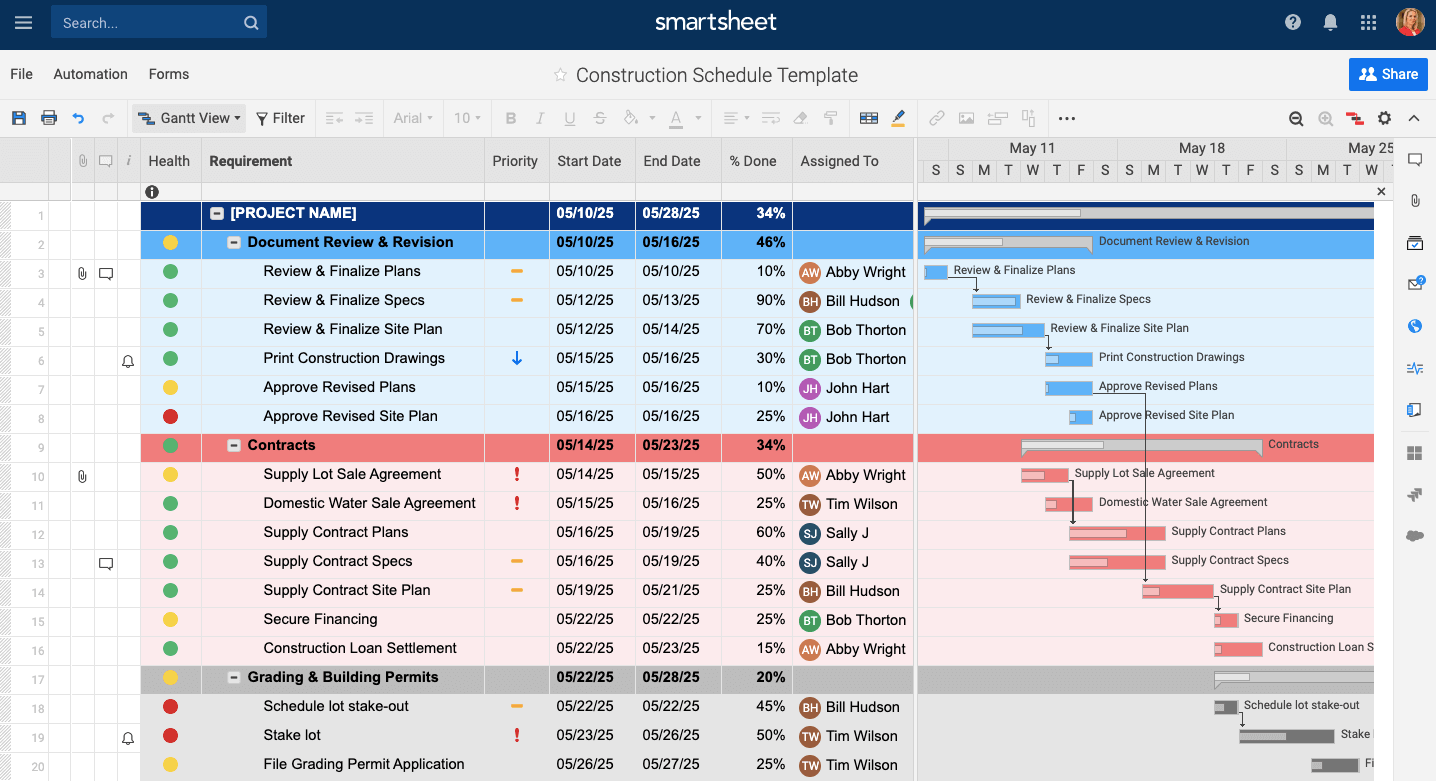Open the Arial font dropdown
This screenshot has width=1436, height=781.
[x=413, y=118]
